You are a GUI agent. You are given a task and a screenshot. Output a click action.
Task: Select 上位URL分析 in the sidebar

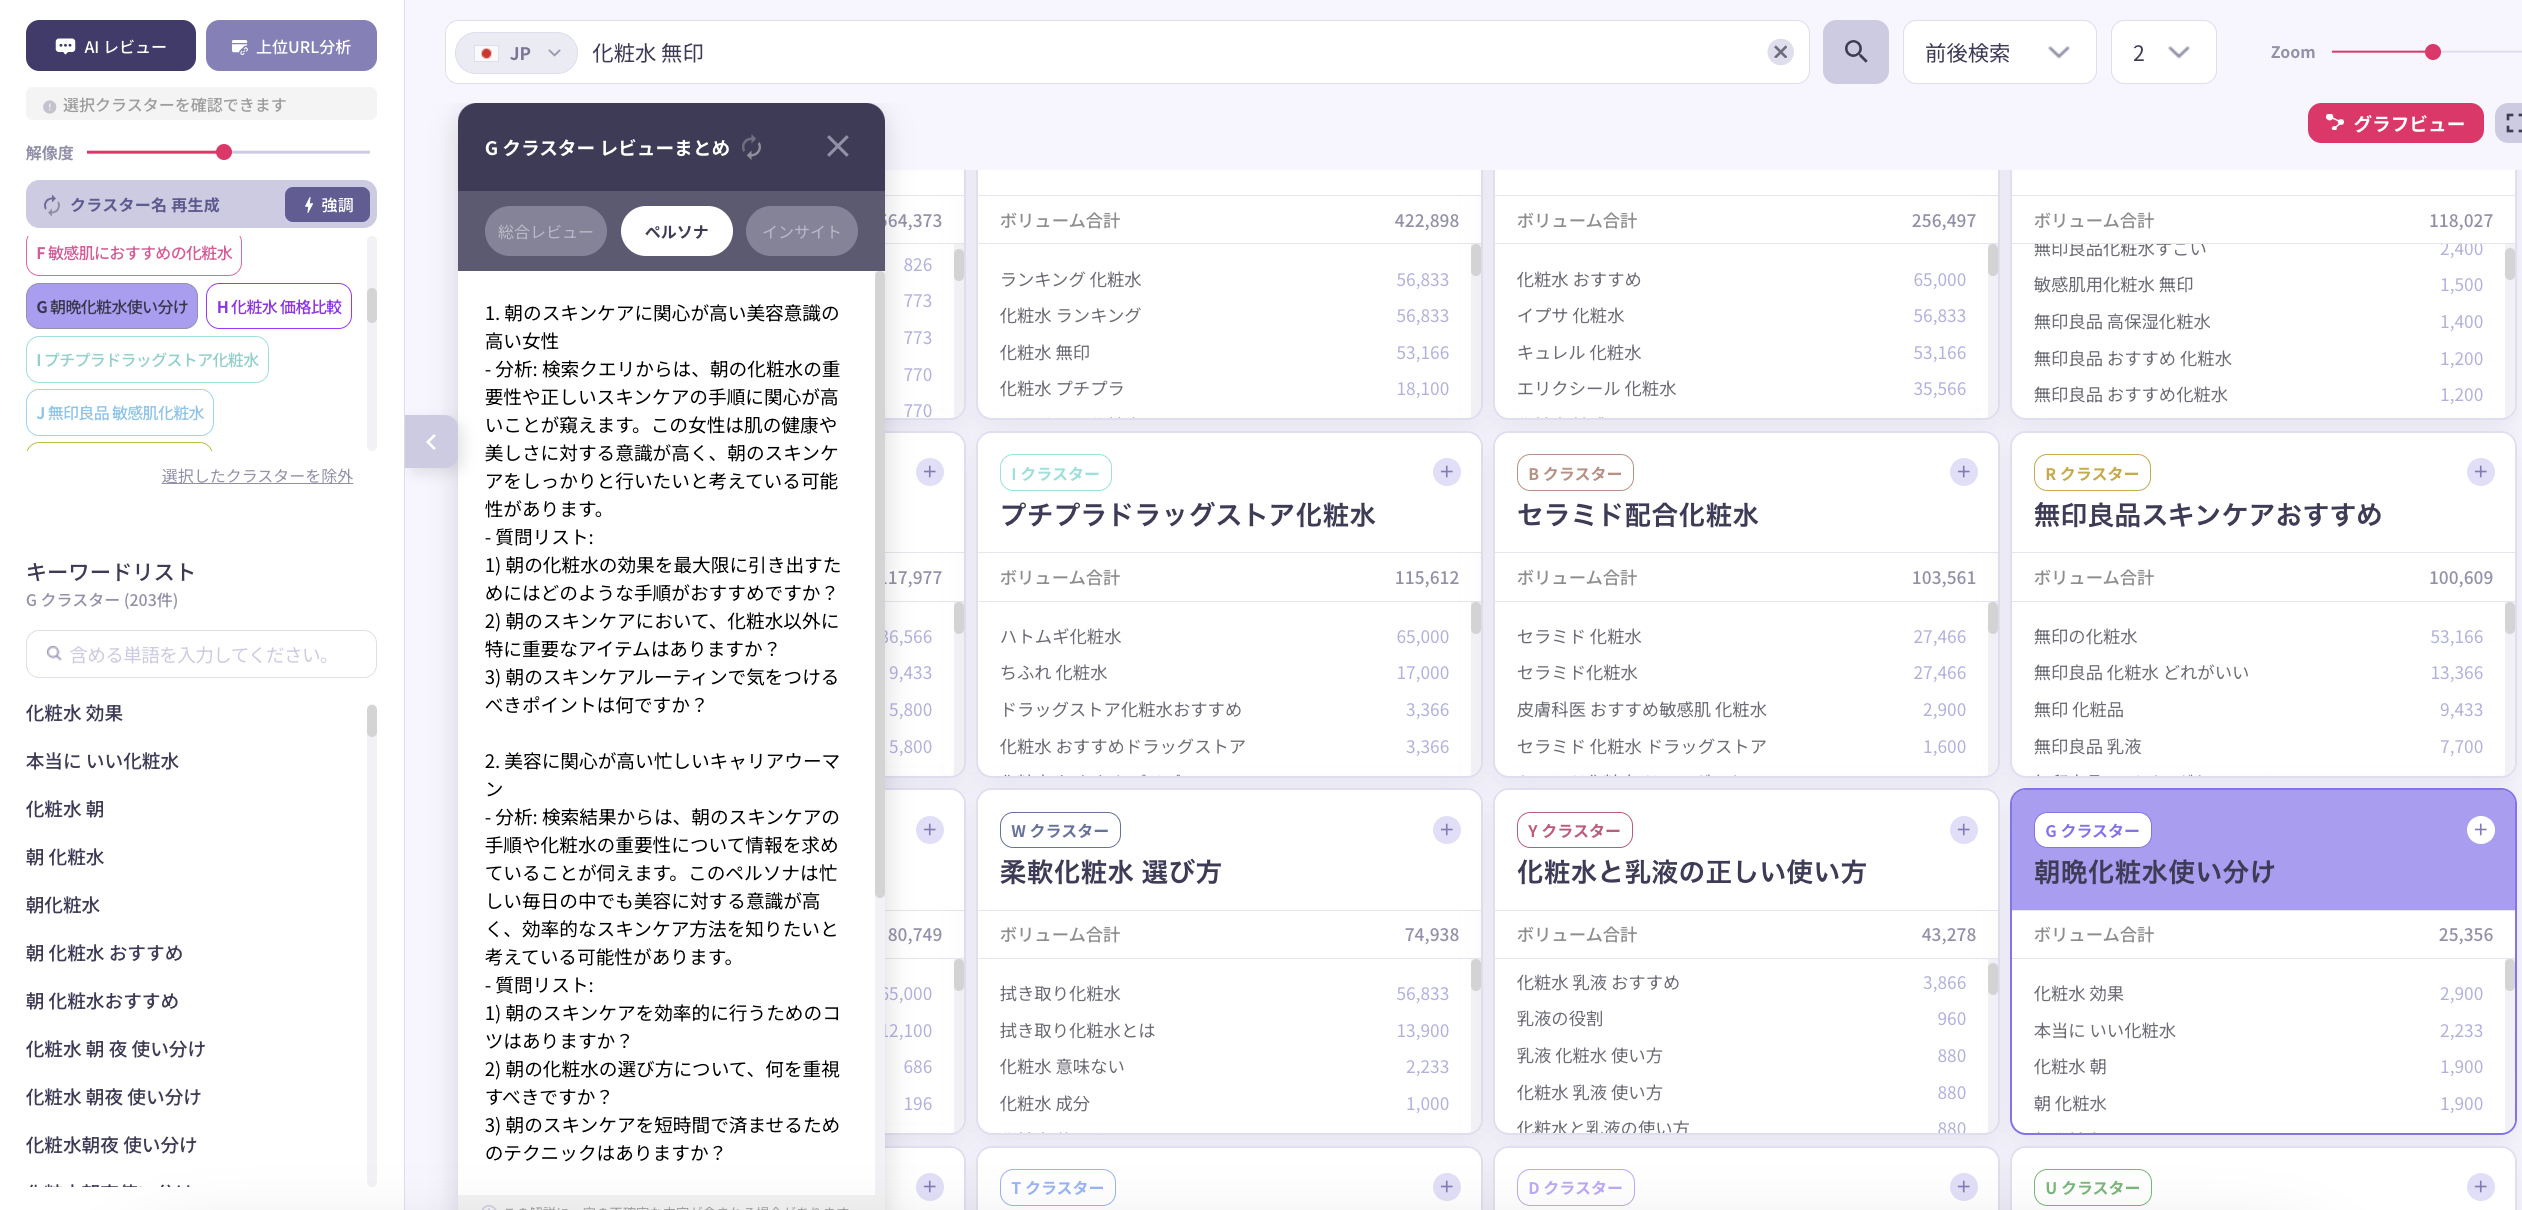(291, 45)
